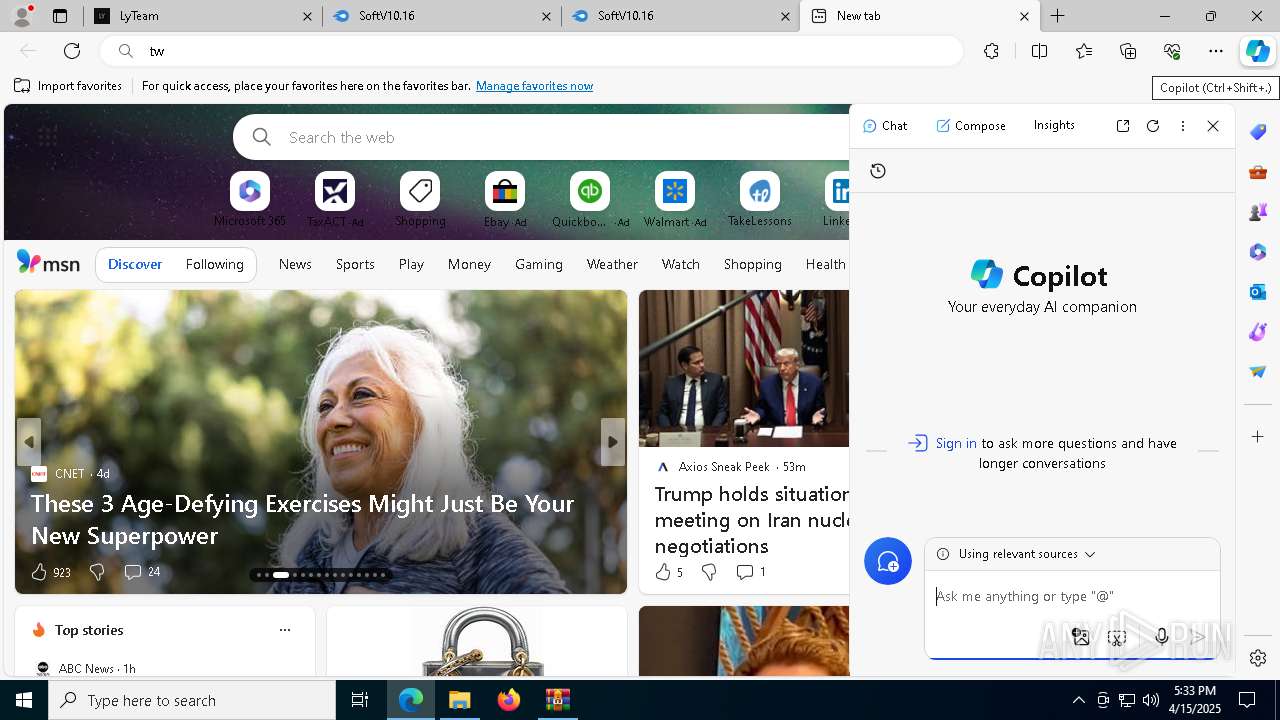This screenshot has height=720, width=1280.
Task: Dislike the age-defying exercises article
Action: pos(97,572)
